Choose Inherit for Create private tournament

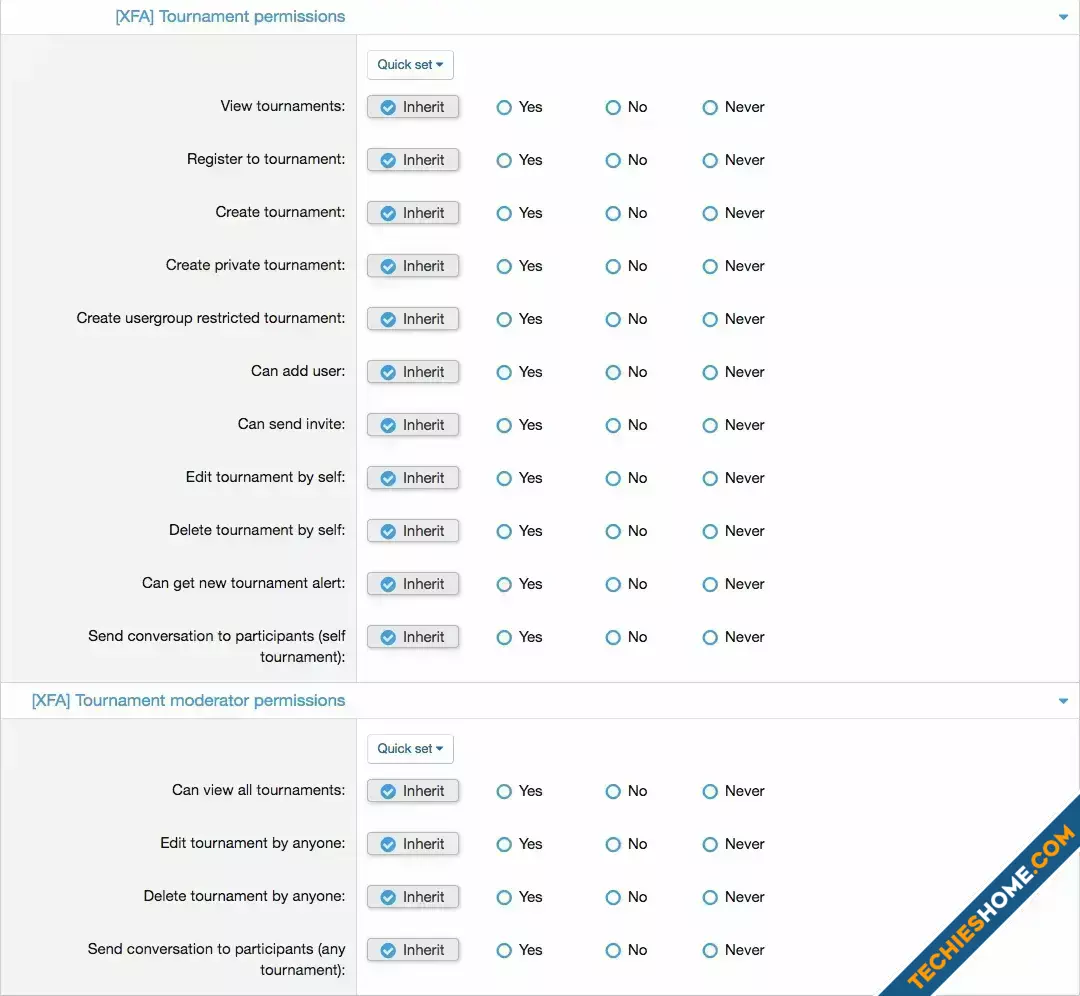click(x=413, y=267)
